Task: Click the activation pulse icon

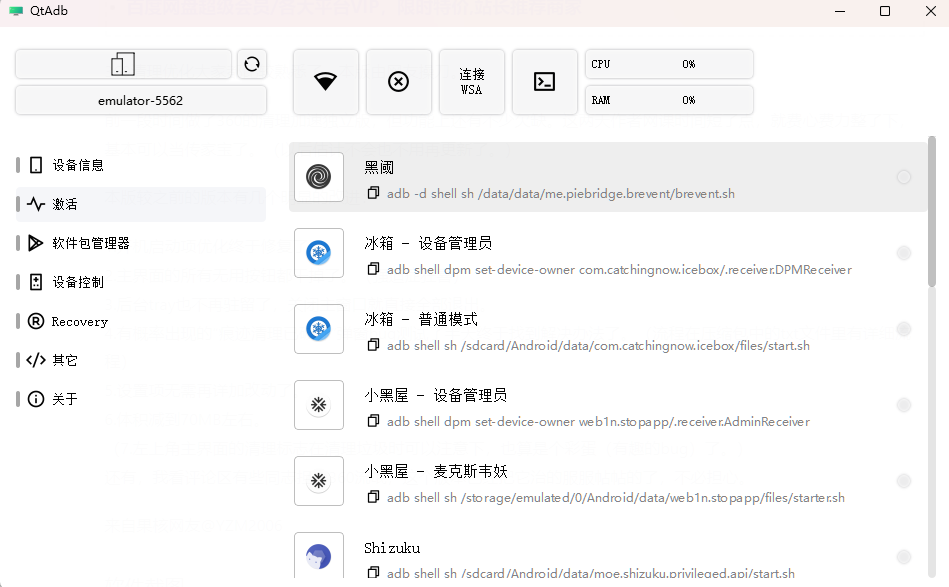Action: [x=36, y=205]
